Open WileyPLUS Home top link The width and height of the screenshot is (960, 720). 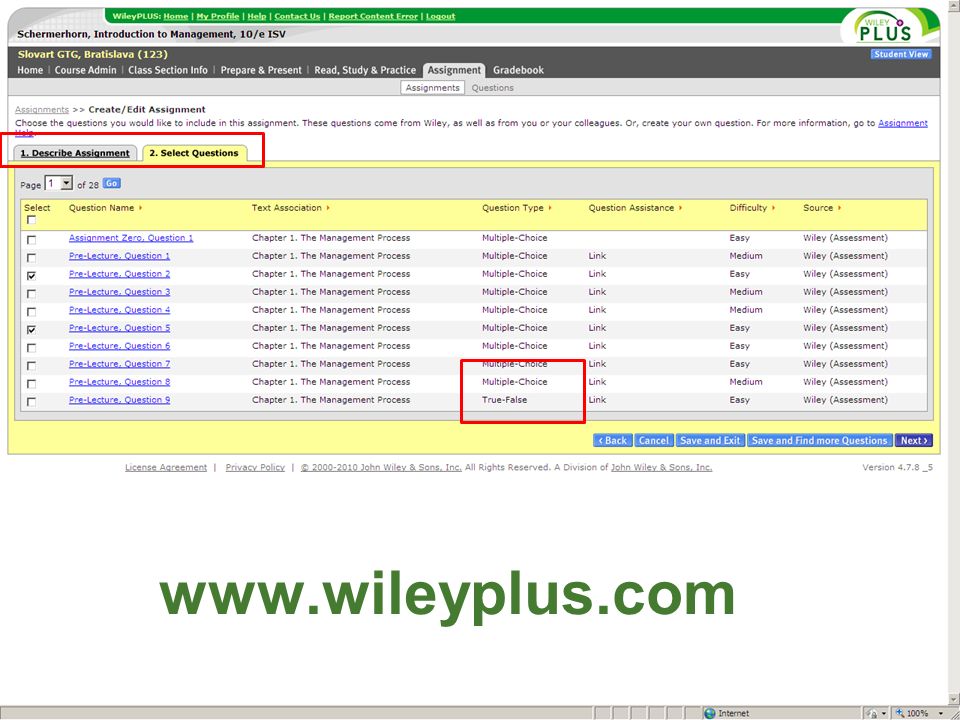pyautogui.click(x=176, y=16)
